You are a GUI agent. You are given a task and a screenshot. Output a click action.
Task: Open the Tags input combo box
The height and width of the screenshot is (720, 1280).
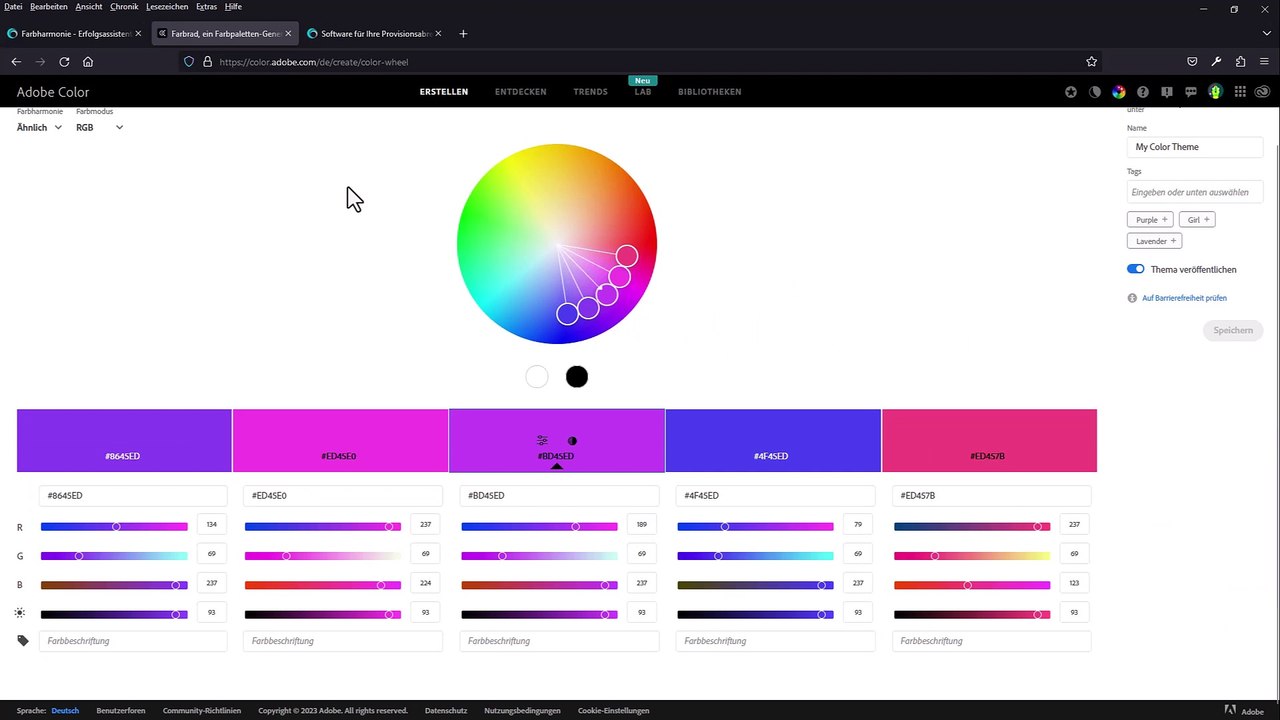tap(1195, 191)
